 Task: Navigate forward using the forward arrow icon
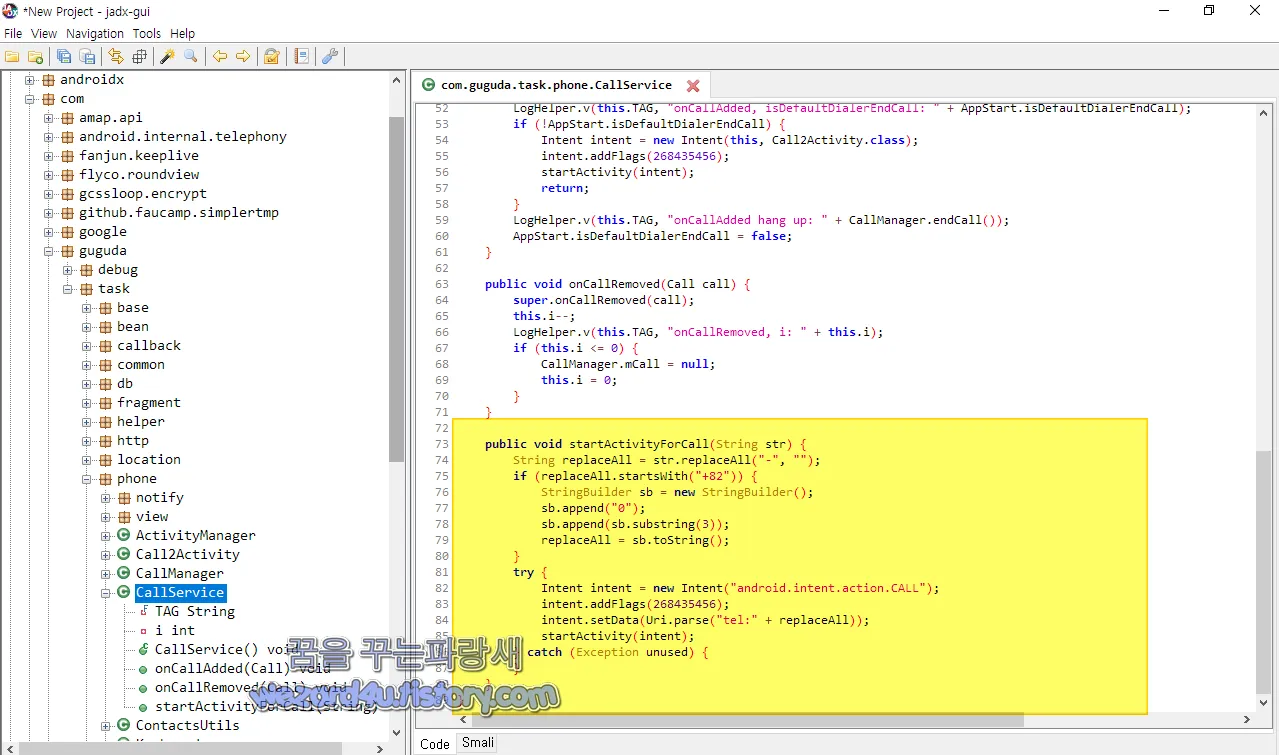243,56
